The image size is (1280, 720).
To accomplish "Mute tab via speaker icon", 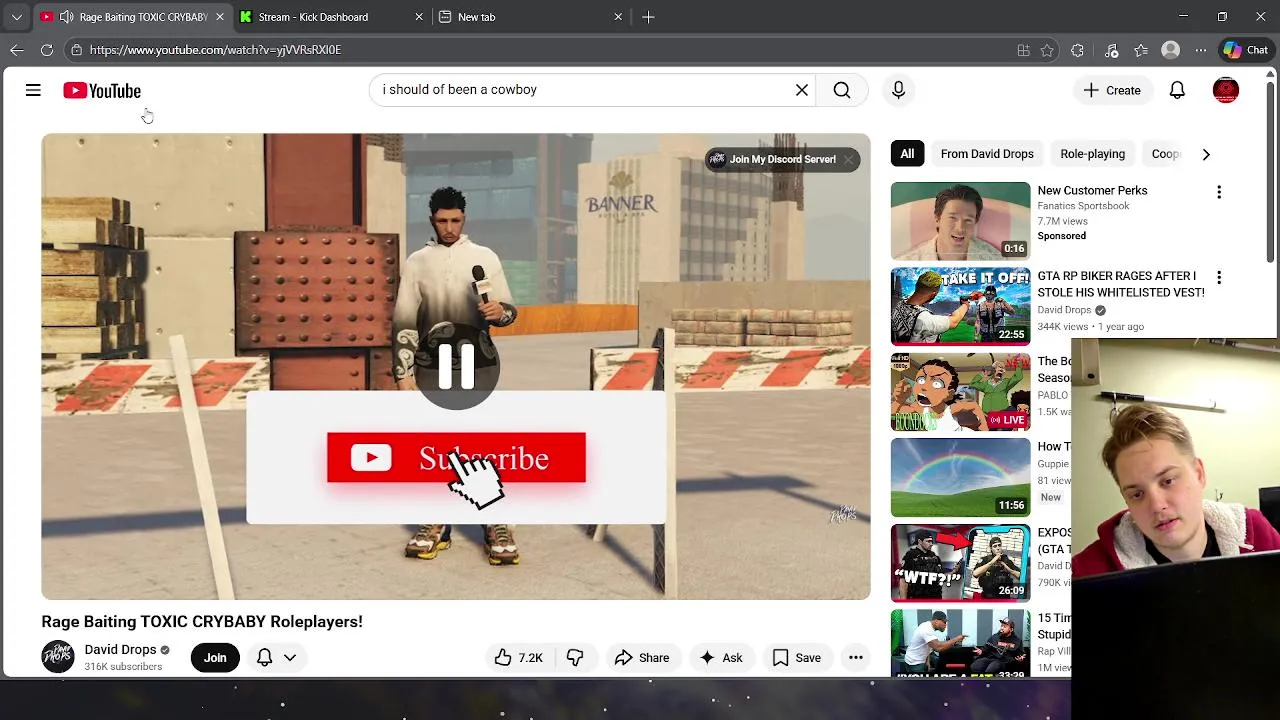I will pos(66,17).
